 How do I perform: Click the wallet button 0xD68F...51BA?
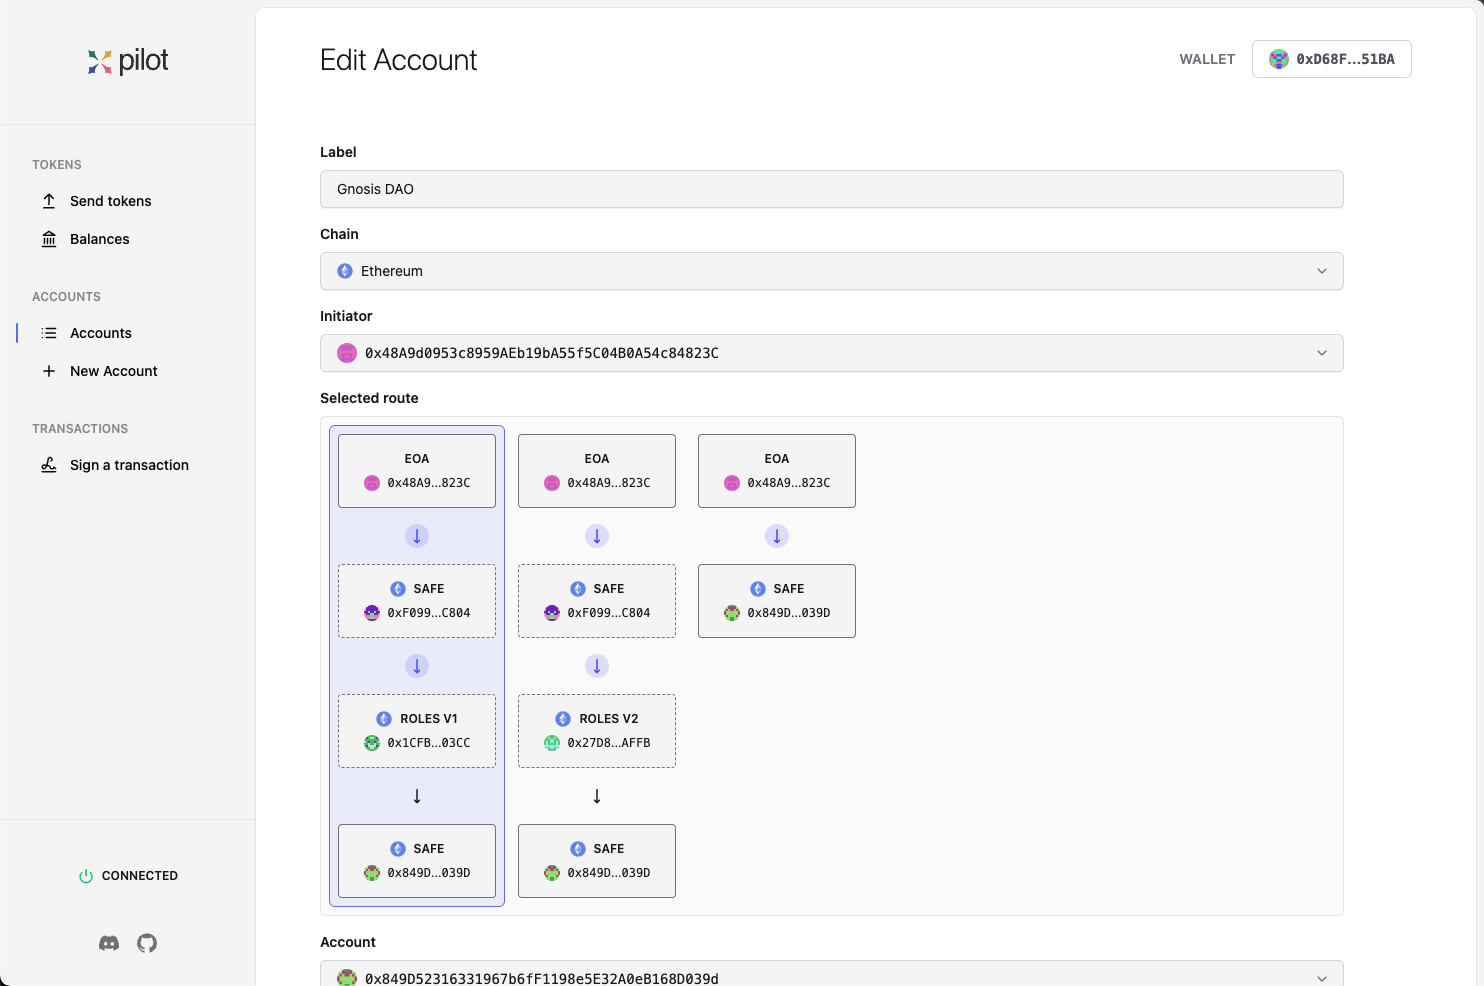(1331, 59)
